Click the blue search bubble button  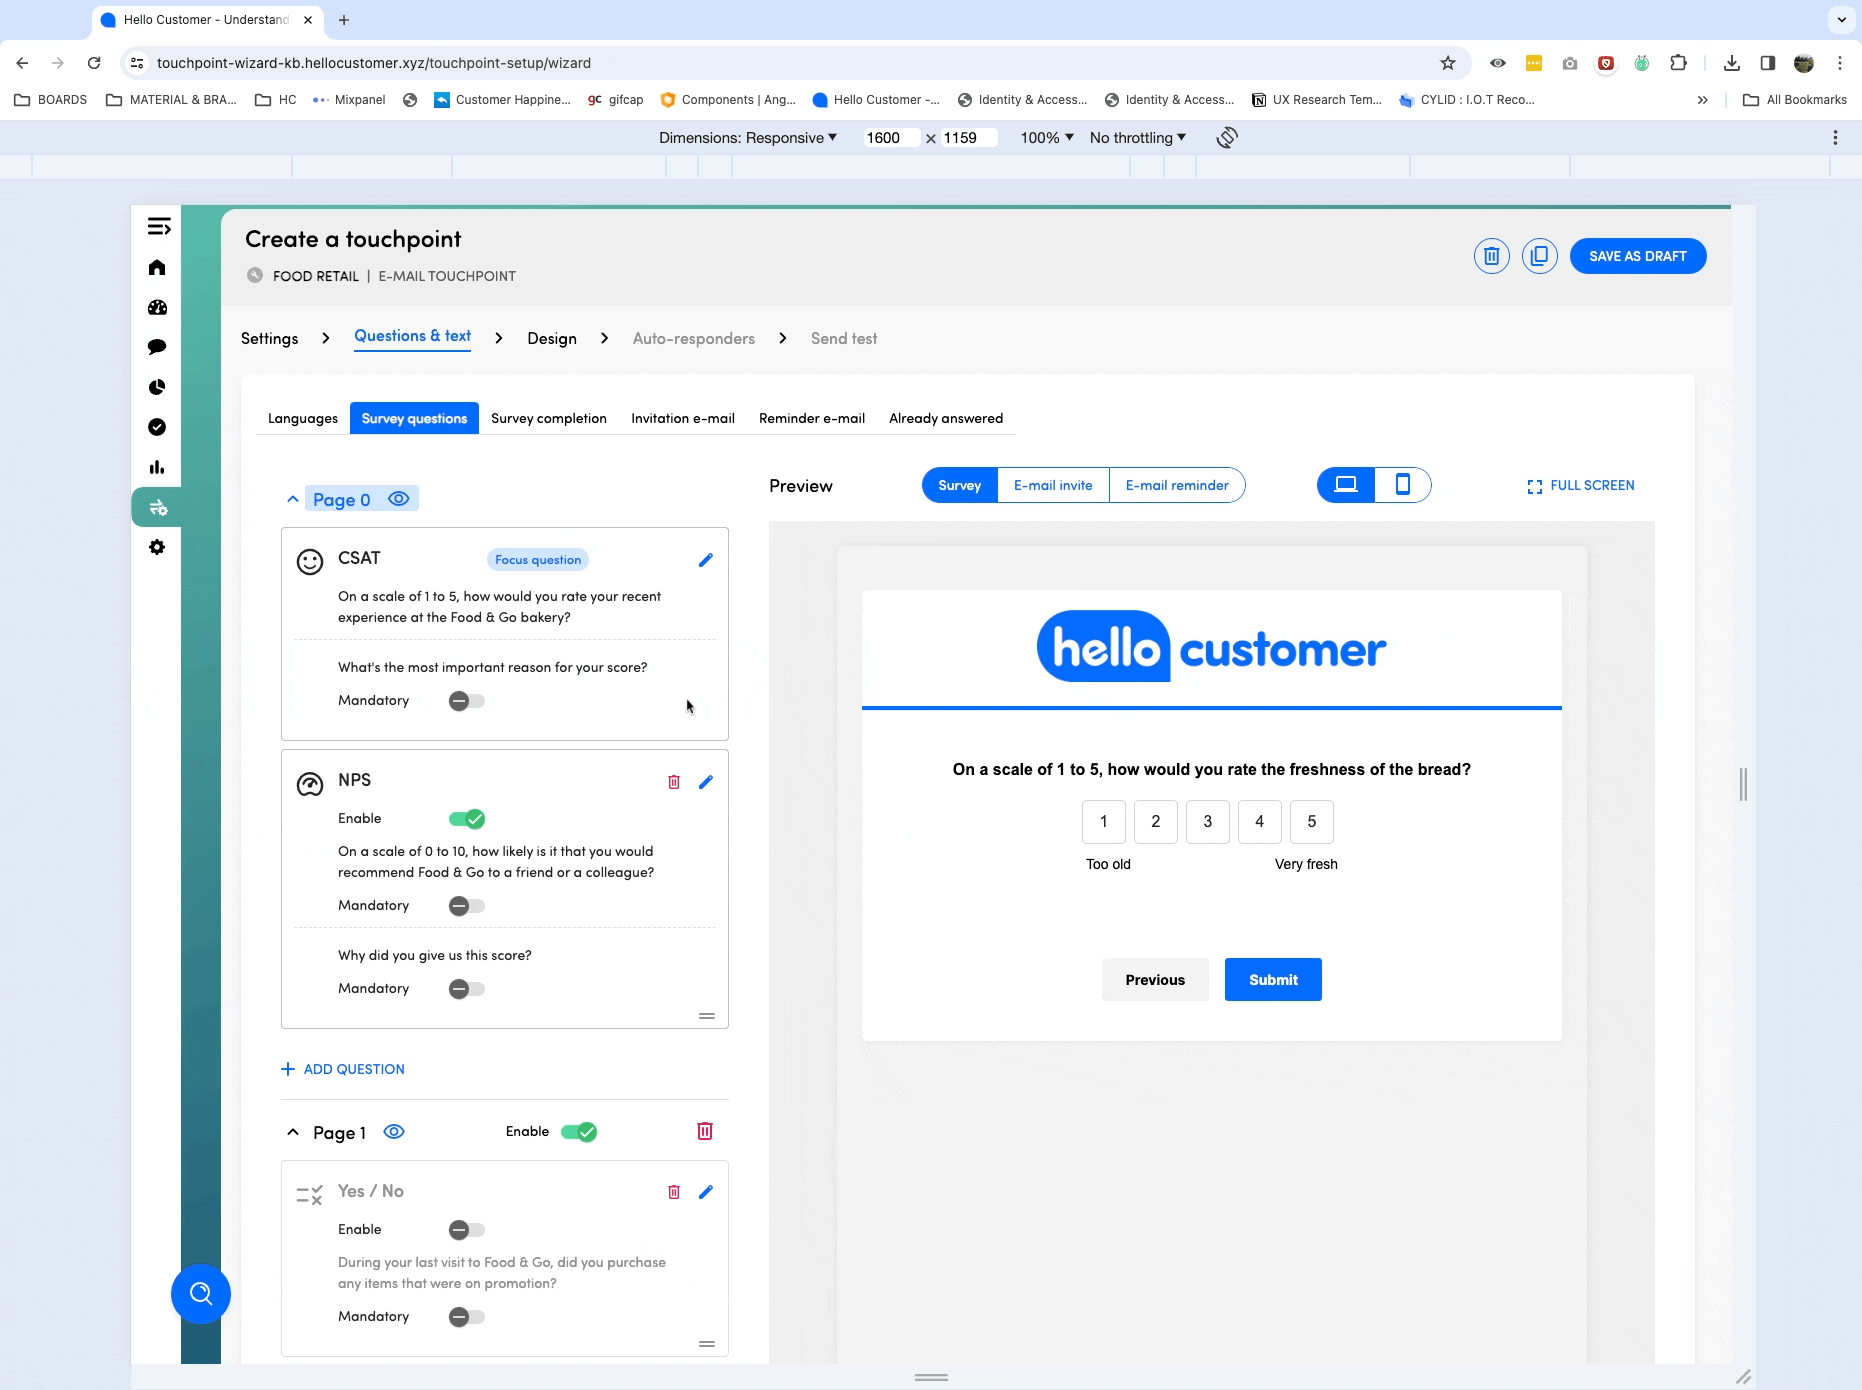pyautogui.click(x=201, y=1294)
